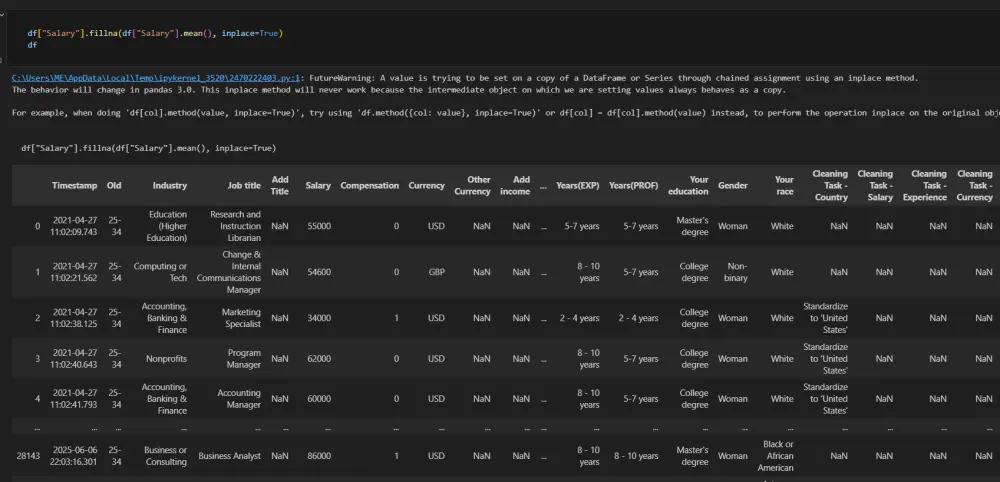1000x482 pixels.
Task: Click the 2 - 4 years experience cell
Action: click(580, 318)
